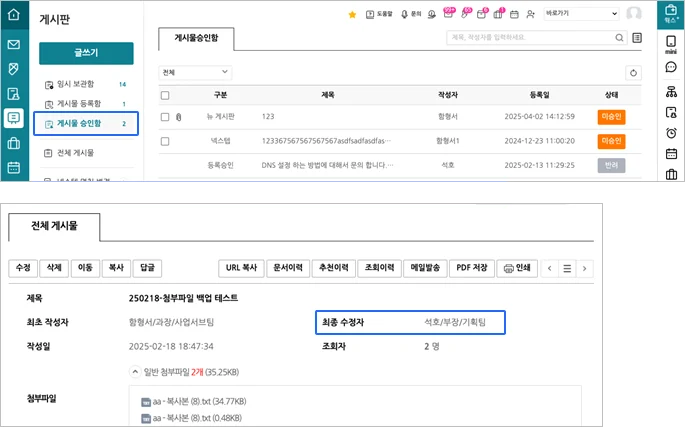
Task: Open the 전체 filter dropdown
Action: (195, 73)
